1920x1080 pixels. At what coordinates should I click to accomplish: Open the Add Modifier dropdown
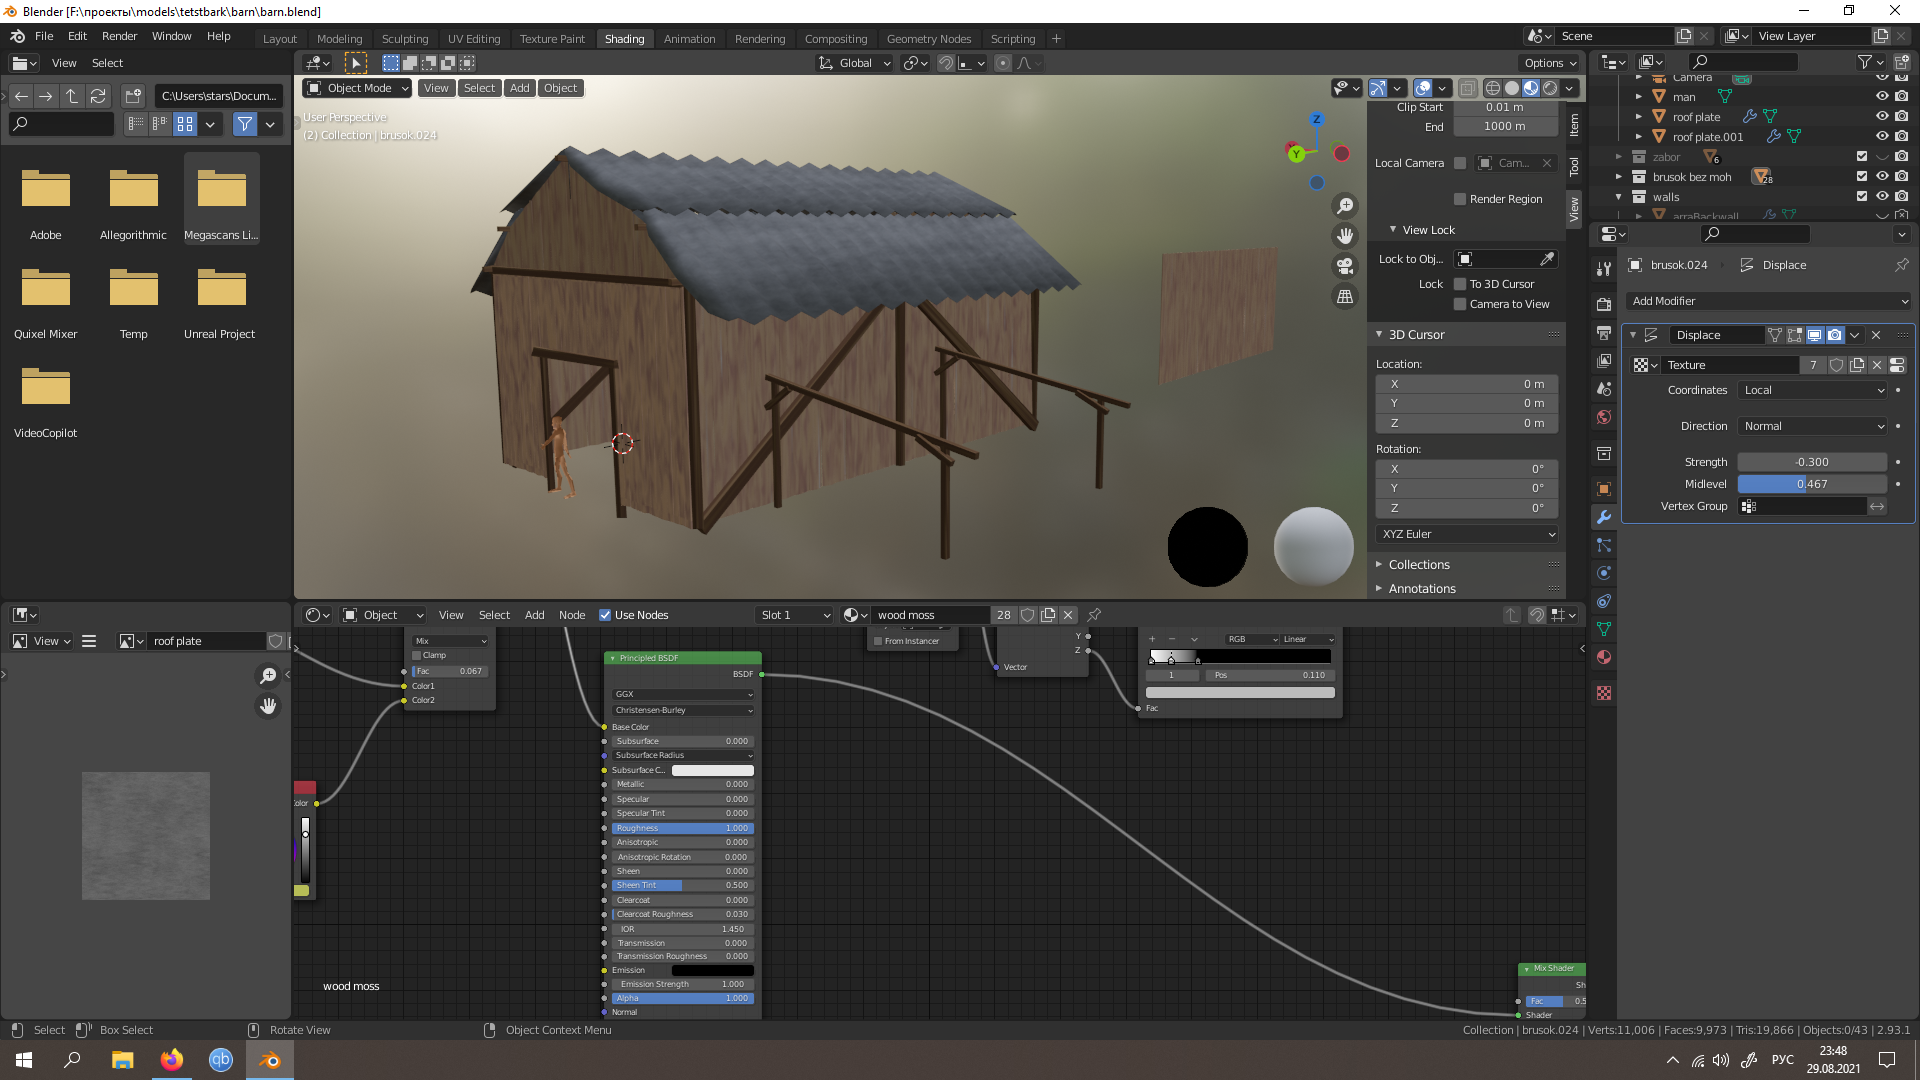pos(1769,301)
